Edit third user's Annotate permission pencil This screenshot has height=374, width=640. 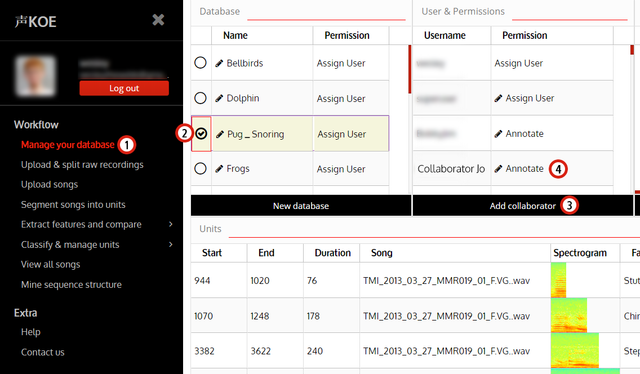[x=498, y=134]
